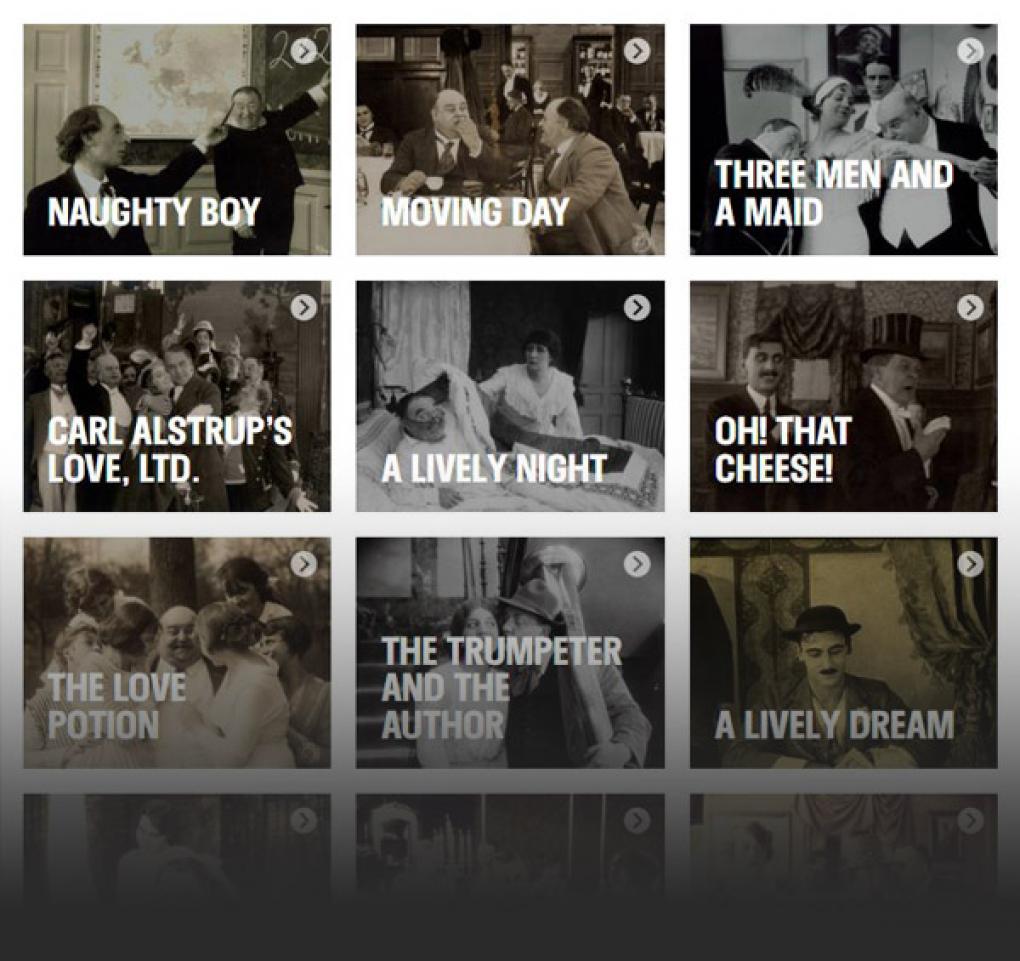Click arrow icon on faded bottom-left film card
The height and width of the screenshot is (961, 1020).
coord(304,820)
